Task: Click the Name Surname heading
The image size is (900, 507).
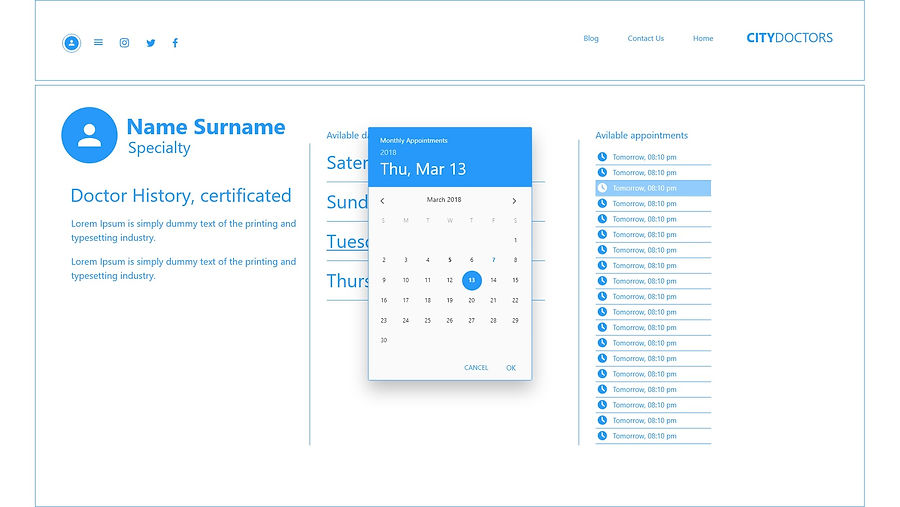Action: pyautogui.click(x=205, y=126)
